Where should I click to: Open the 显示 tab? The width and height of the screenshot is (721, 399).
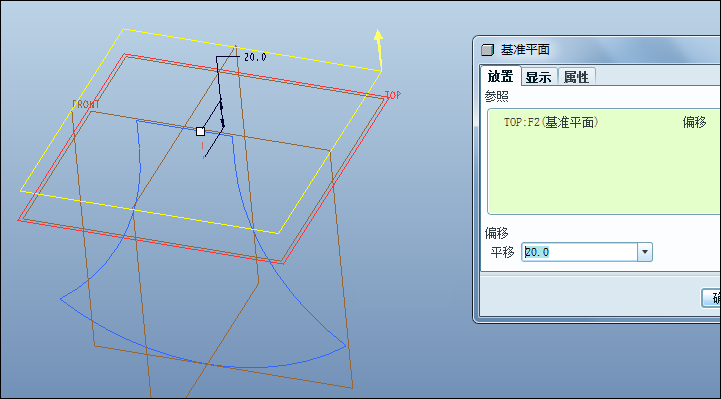[x=539, y=77]
